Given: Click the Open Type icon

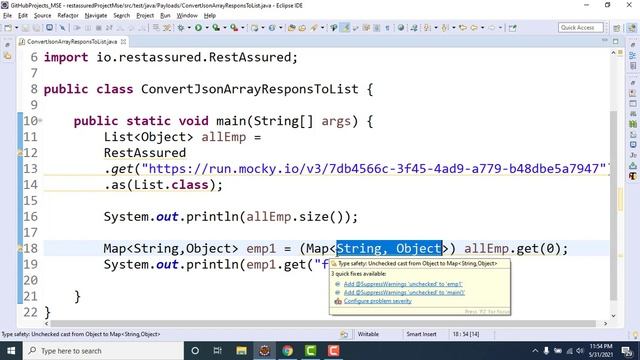Looking at the screenshot, I should (x=291, y=28).
